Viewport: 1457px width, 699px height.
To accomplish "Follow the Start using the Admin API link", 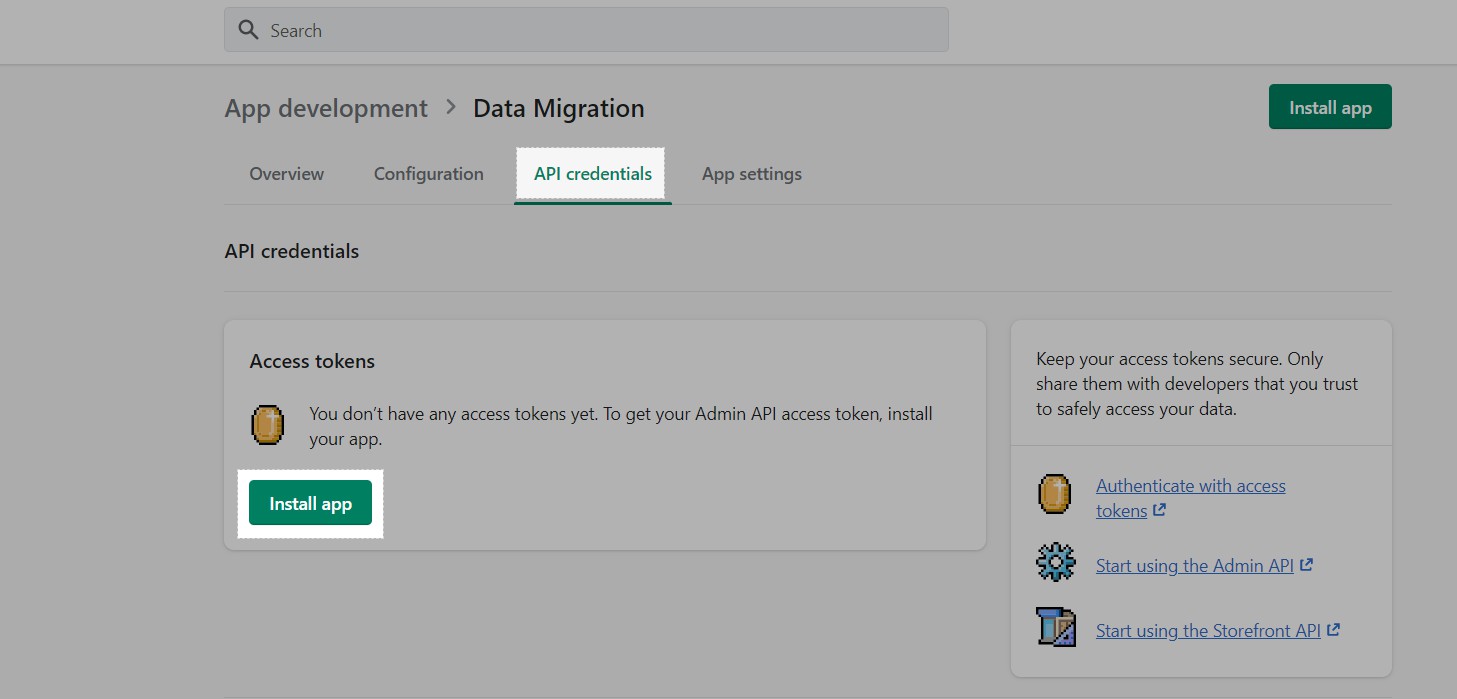I will click(x=1195, y=565).
